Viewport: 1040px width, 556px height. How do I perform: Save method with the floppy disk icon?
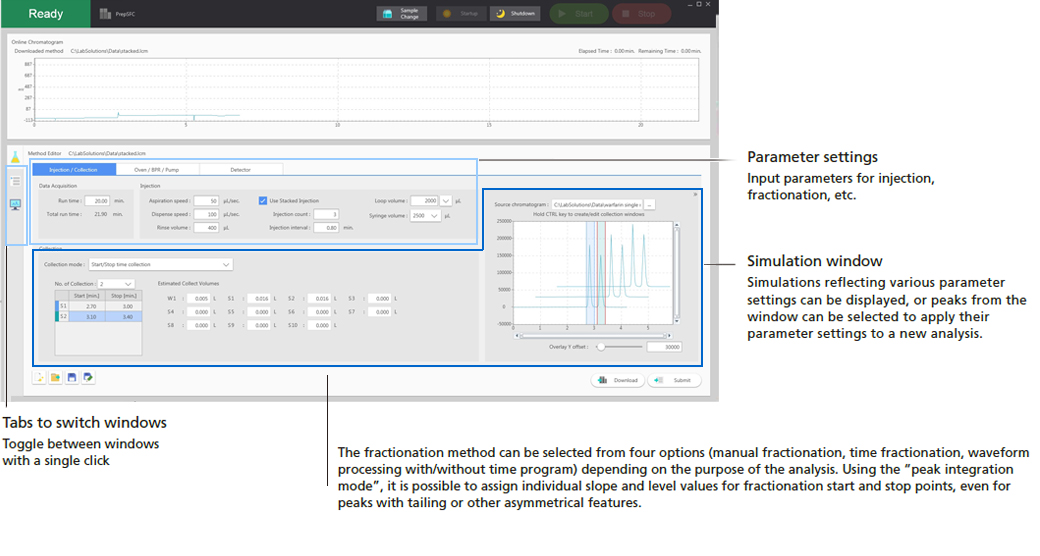(x=72, y=377)
